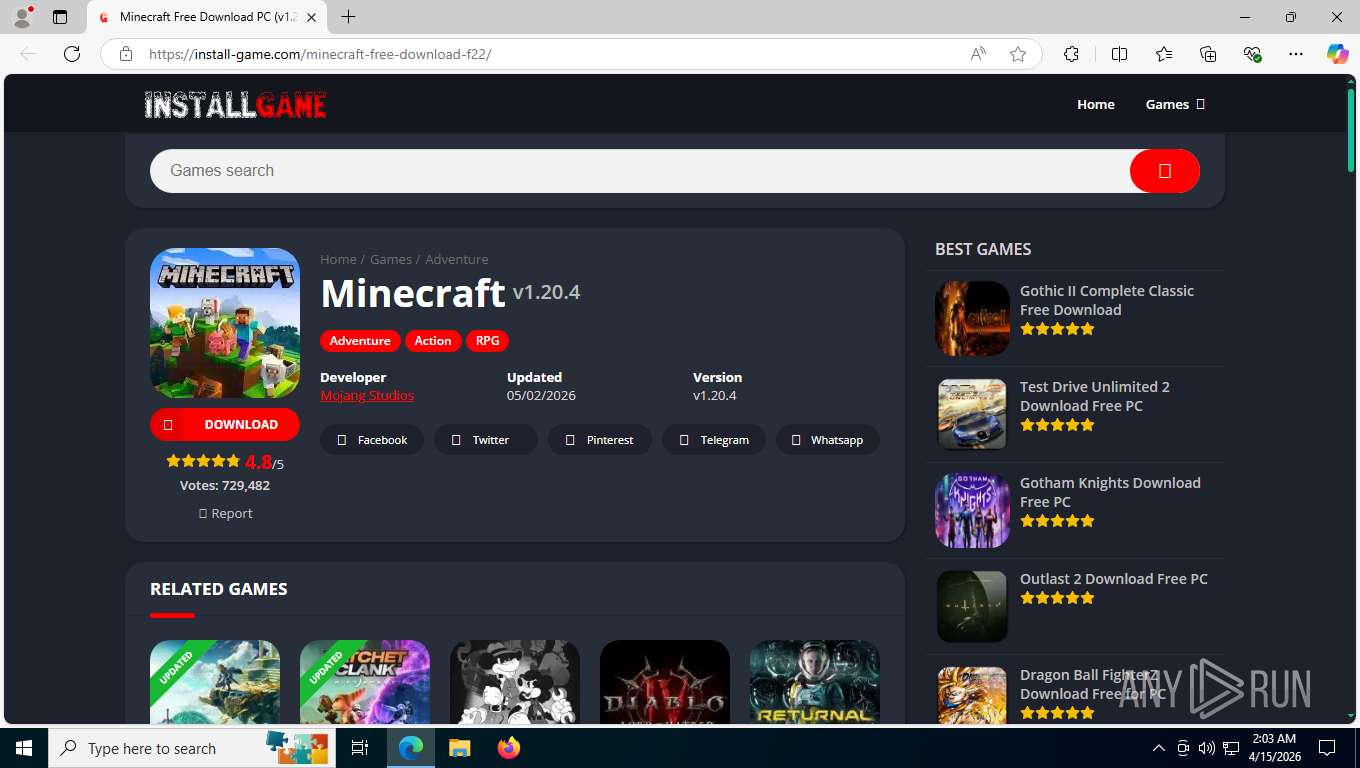Image resolution: width=1360 pixels, height=768 pixels.
Task: Open Browser essentials heart icon
Action: point(1252,54)
